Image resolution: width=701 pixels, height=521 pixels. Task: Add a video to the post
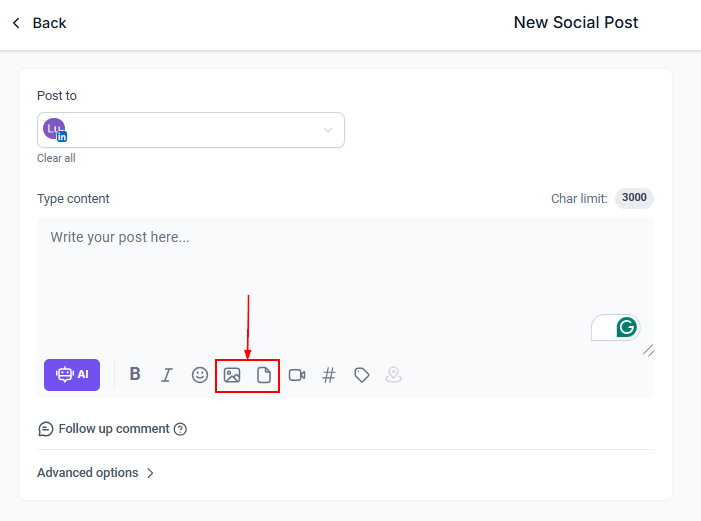297,375
